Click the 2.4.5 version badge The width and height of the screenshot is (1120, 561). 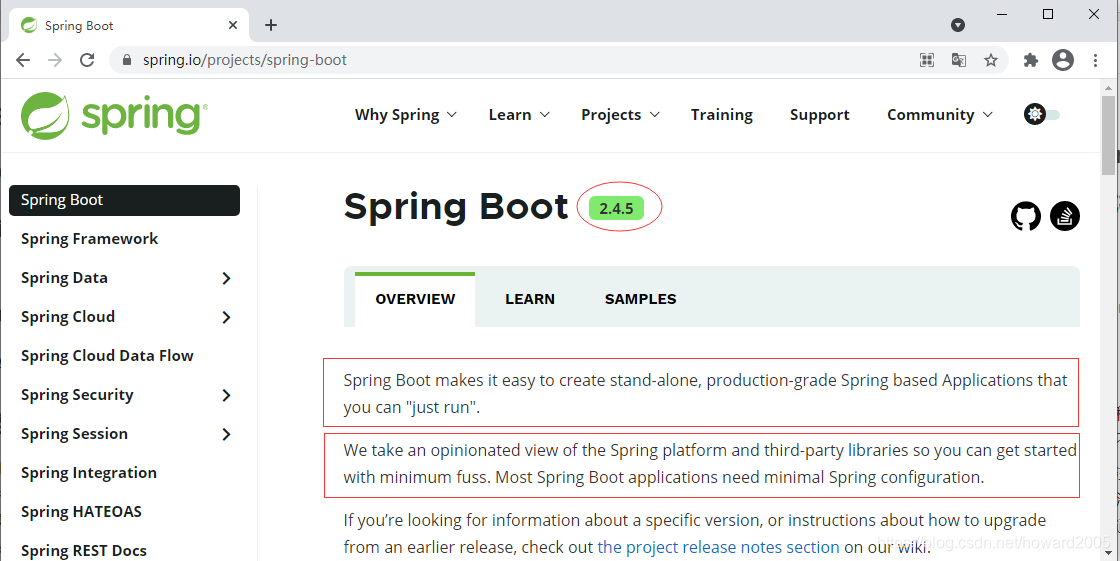[x=616, y=209]
